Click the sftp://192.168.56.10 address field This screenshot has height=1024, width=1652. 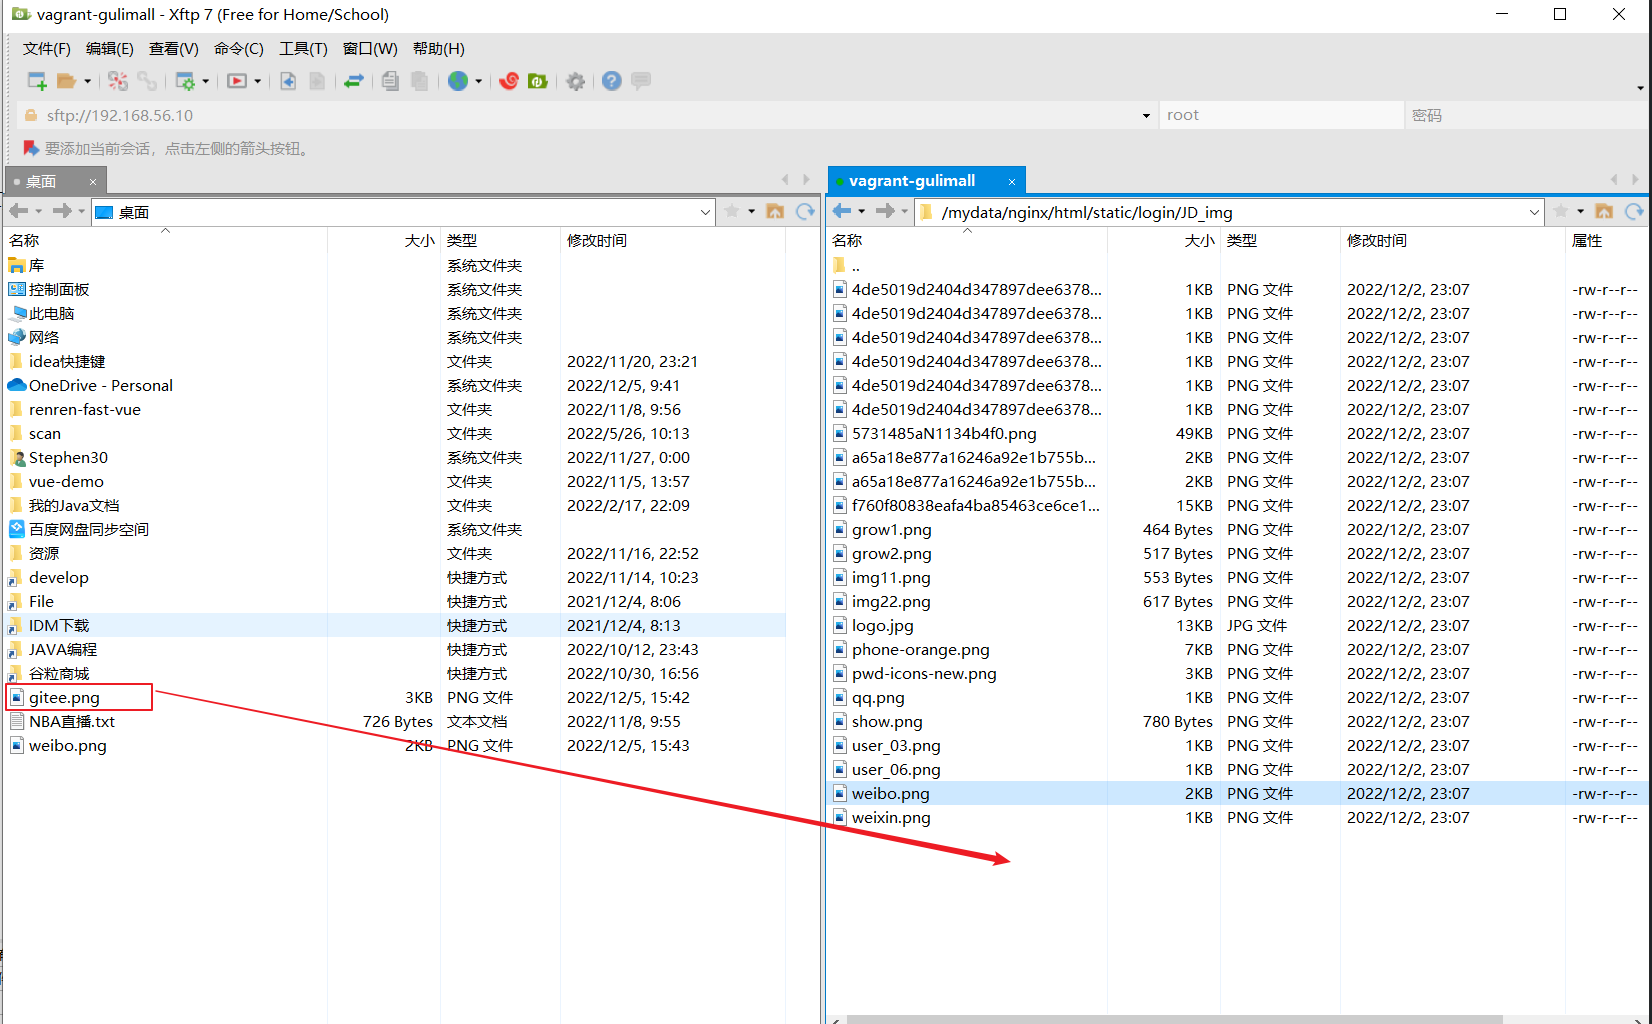click(587, 116)
